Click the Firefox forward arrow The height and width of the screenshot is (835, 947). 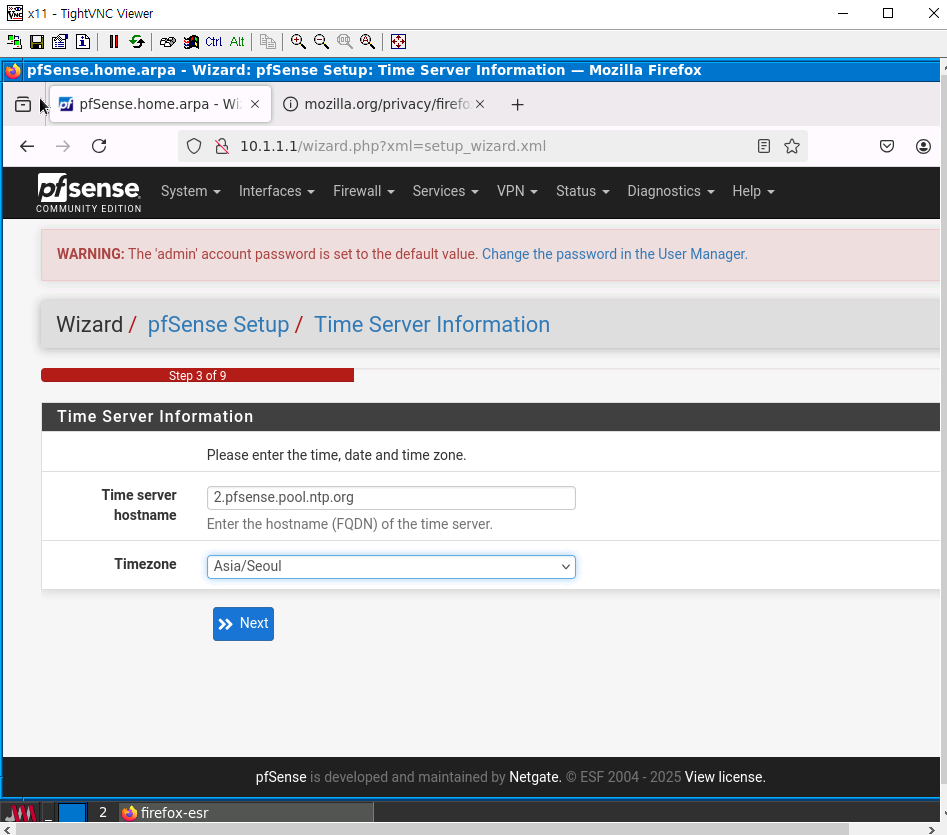coord(63,146)
